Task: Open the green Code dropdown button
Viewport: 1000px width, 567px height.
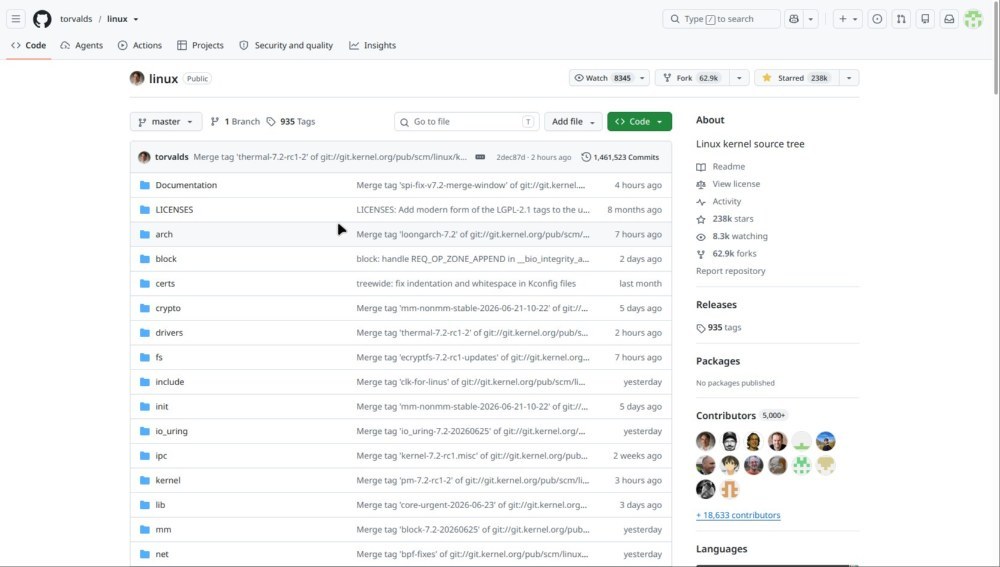Action: coord(640,121)
